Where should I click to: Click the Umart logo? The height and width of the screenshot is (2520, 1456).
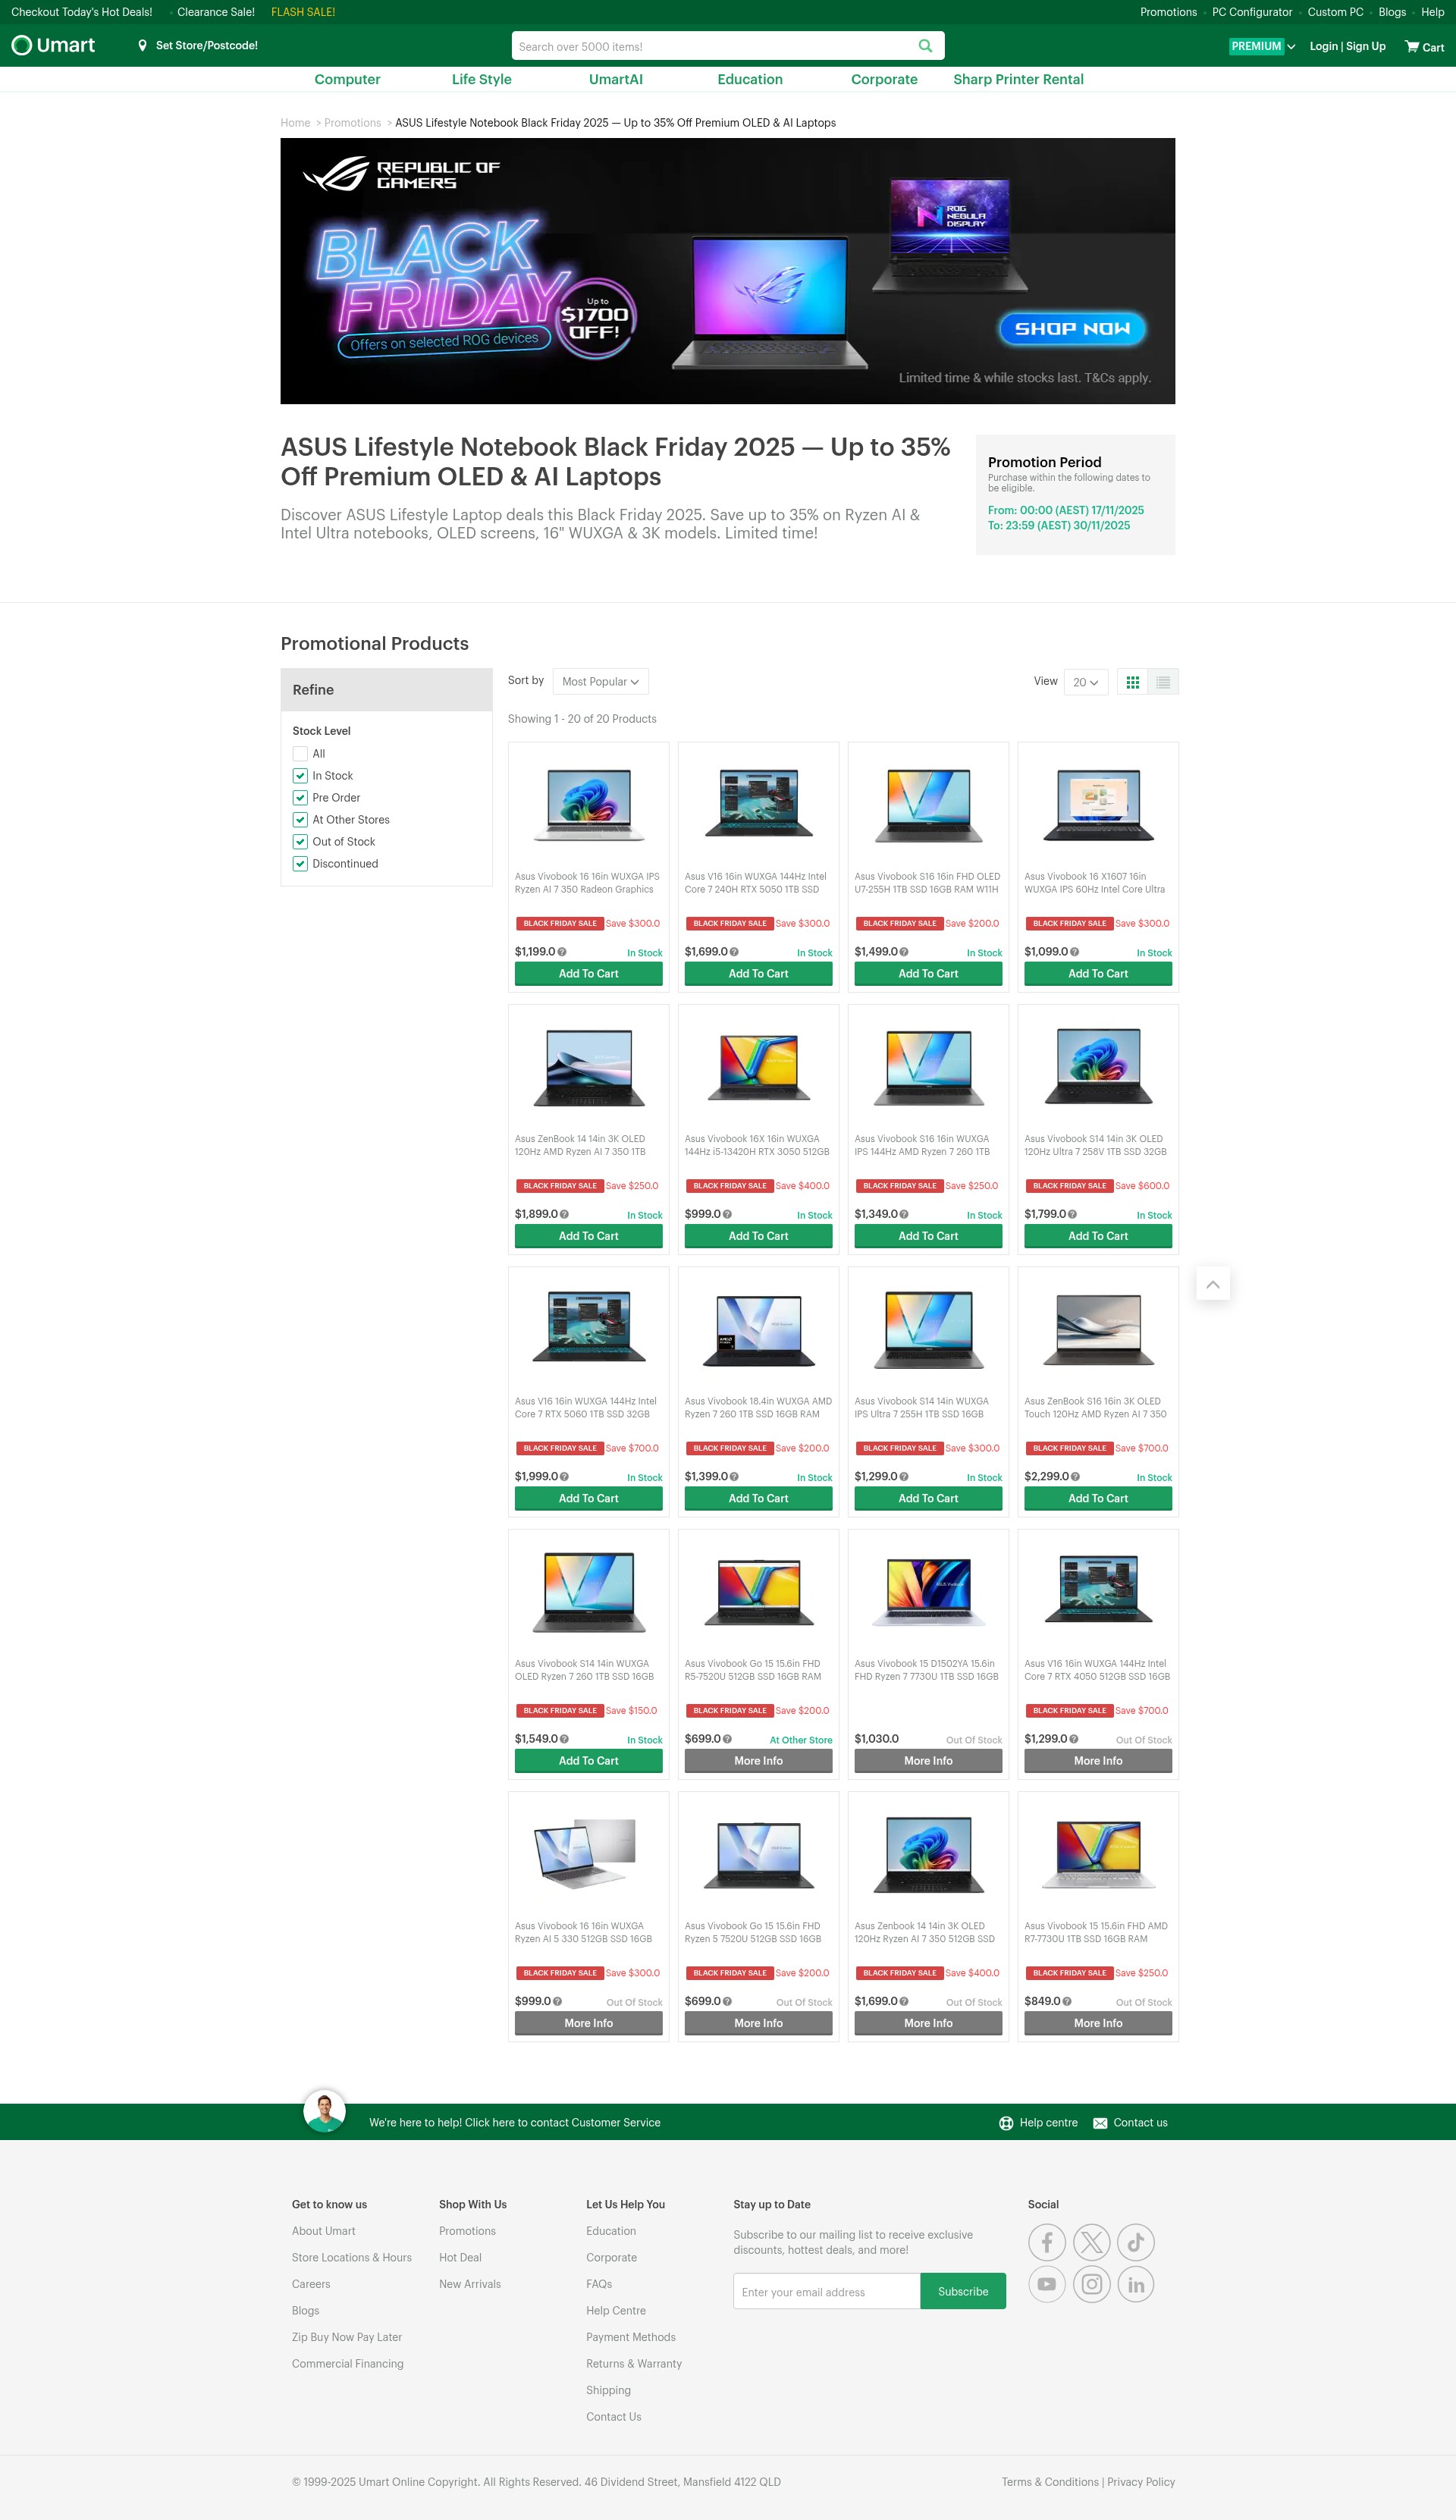tap(53, 45)
